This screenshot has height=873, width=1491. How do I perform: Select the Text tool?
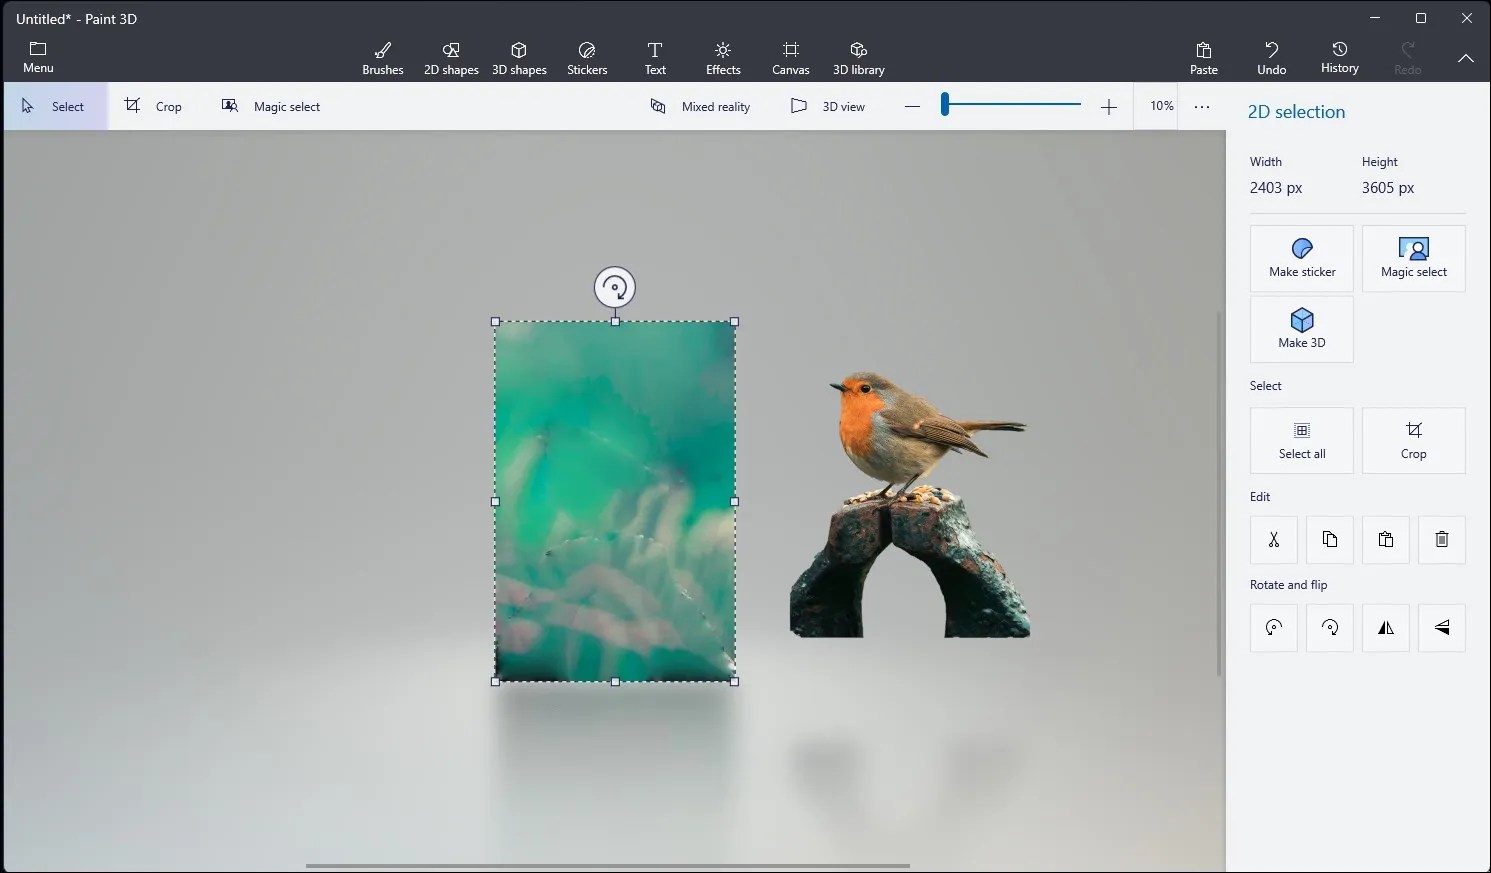pos(655,57)
